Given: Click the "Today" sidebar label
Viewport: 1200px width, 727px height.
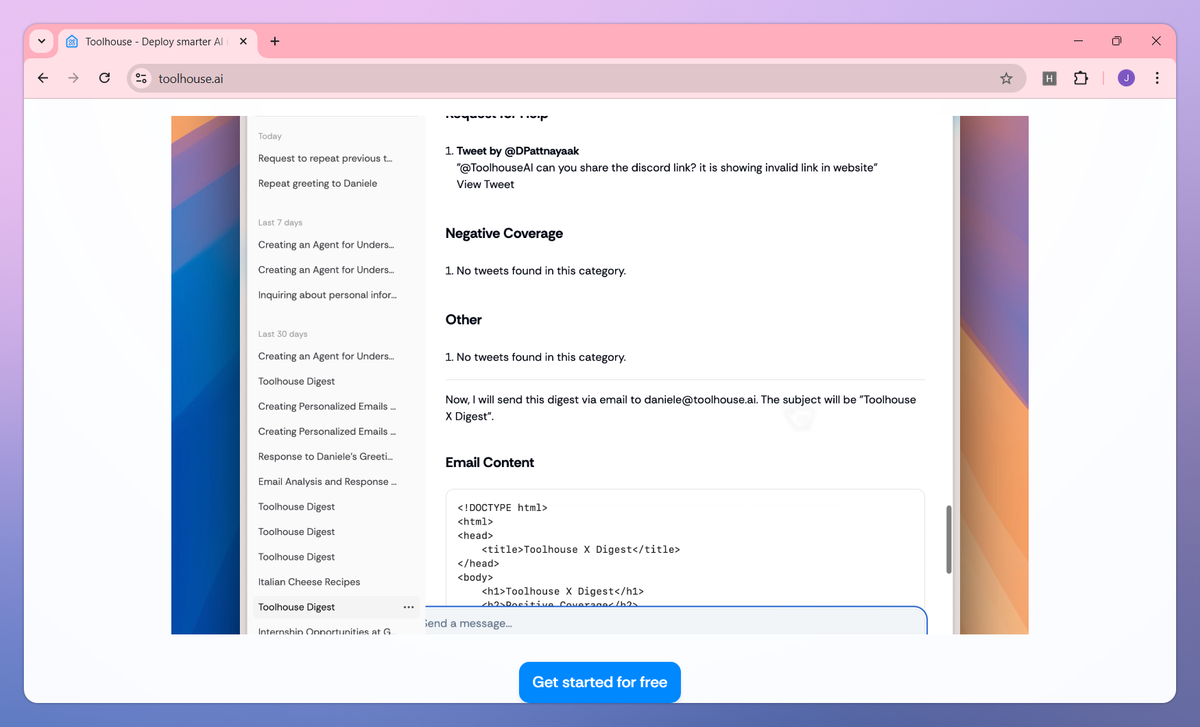Looking at the screenshot, I should (x=270, y=136).
